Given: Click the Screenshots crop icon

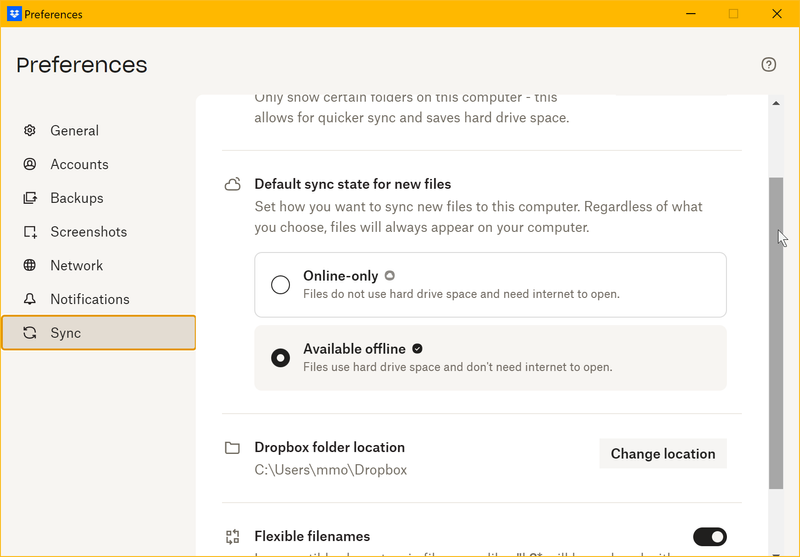Looking at the screenshot, I should [30, 232].
